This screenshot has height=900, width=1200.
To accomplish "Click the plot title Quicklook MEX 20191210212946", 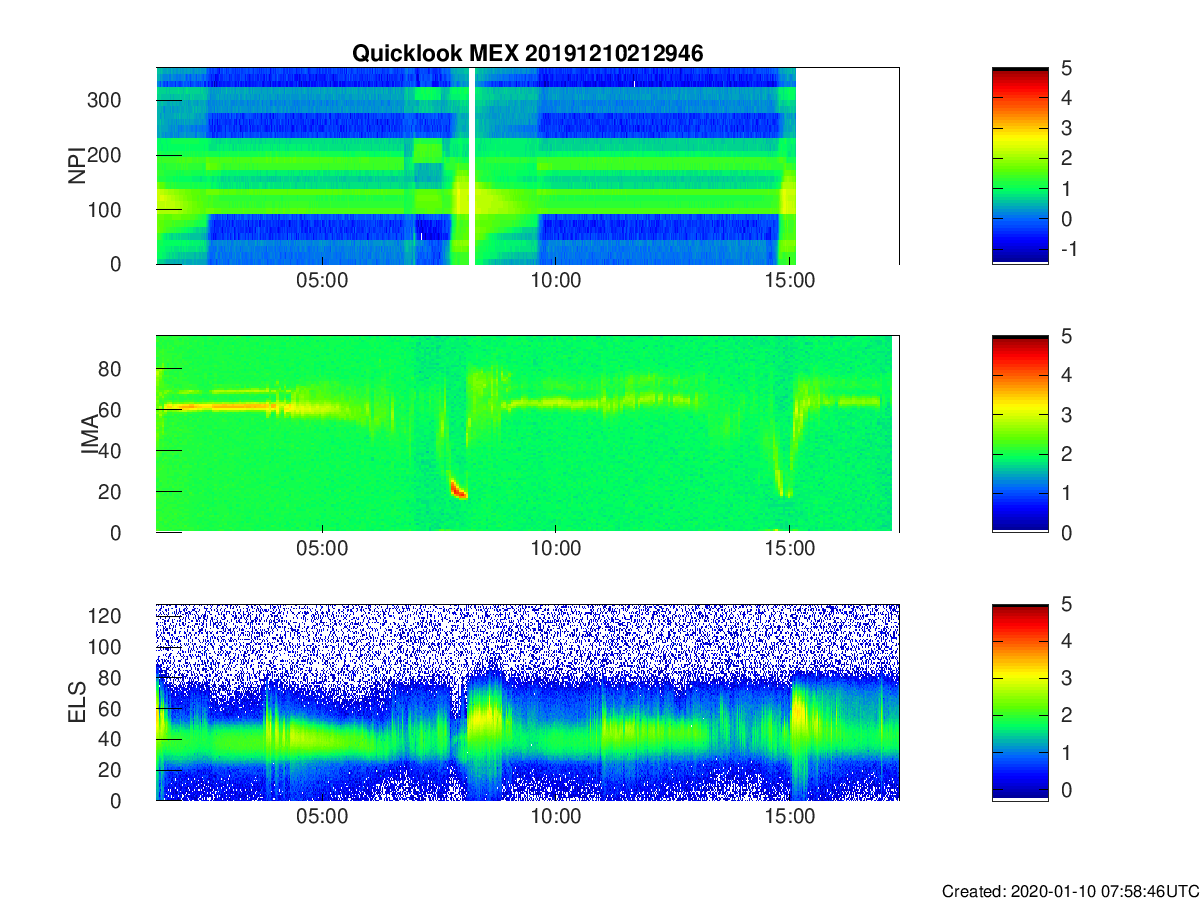I will pos(528,54).
